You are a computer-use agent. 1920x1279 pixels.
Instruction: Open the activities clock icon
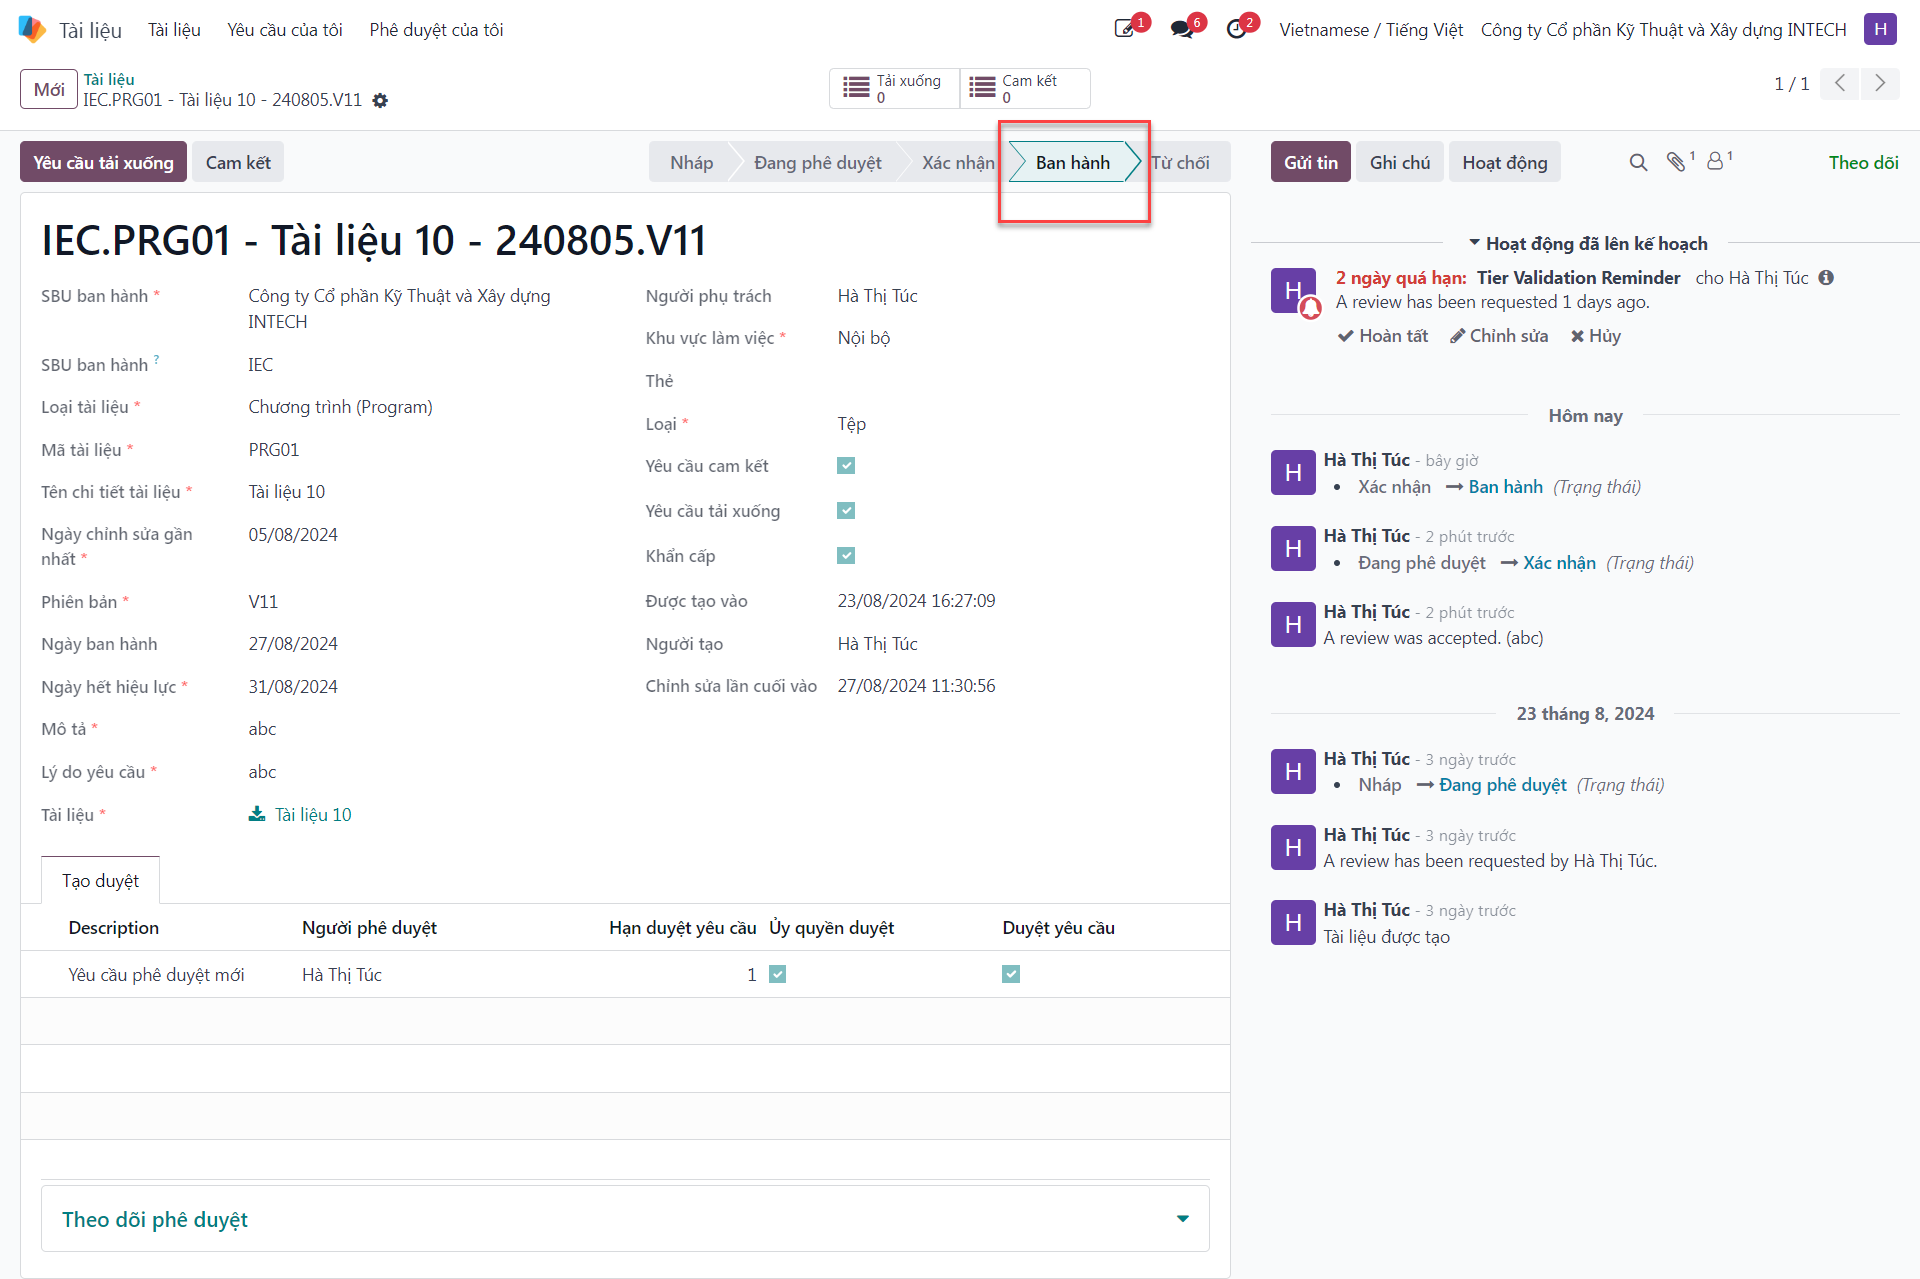(x=1237, y=29)
